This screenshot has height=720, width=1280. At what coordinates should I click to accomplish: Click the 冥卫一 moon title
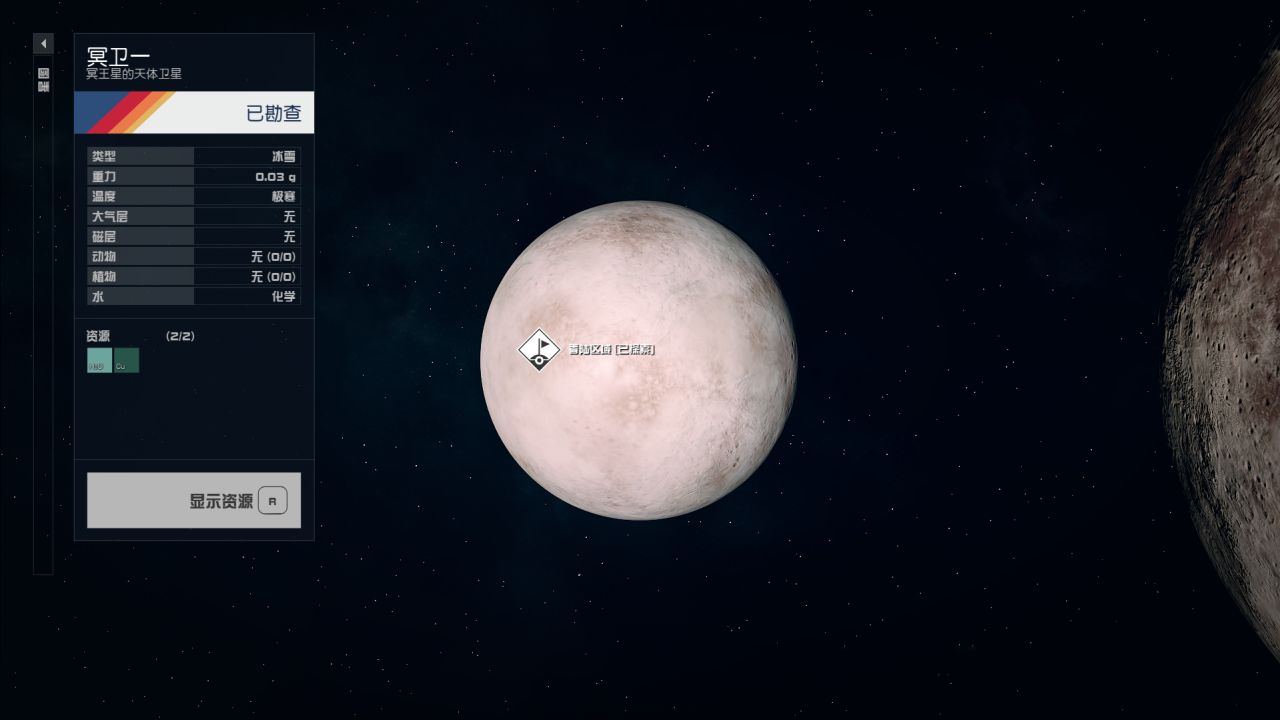pyautogui.click(x=119, y=56)
